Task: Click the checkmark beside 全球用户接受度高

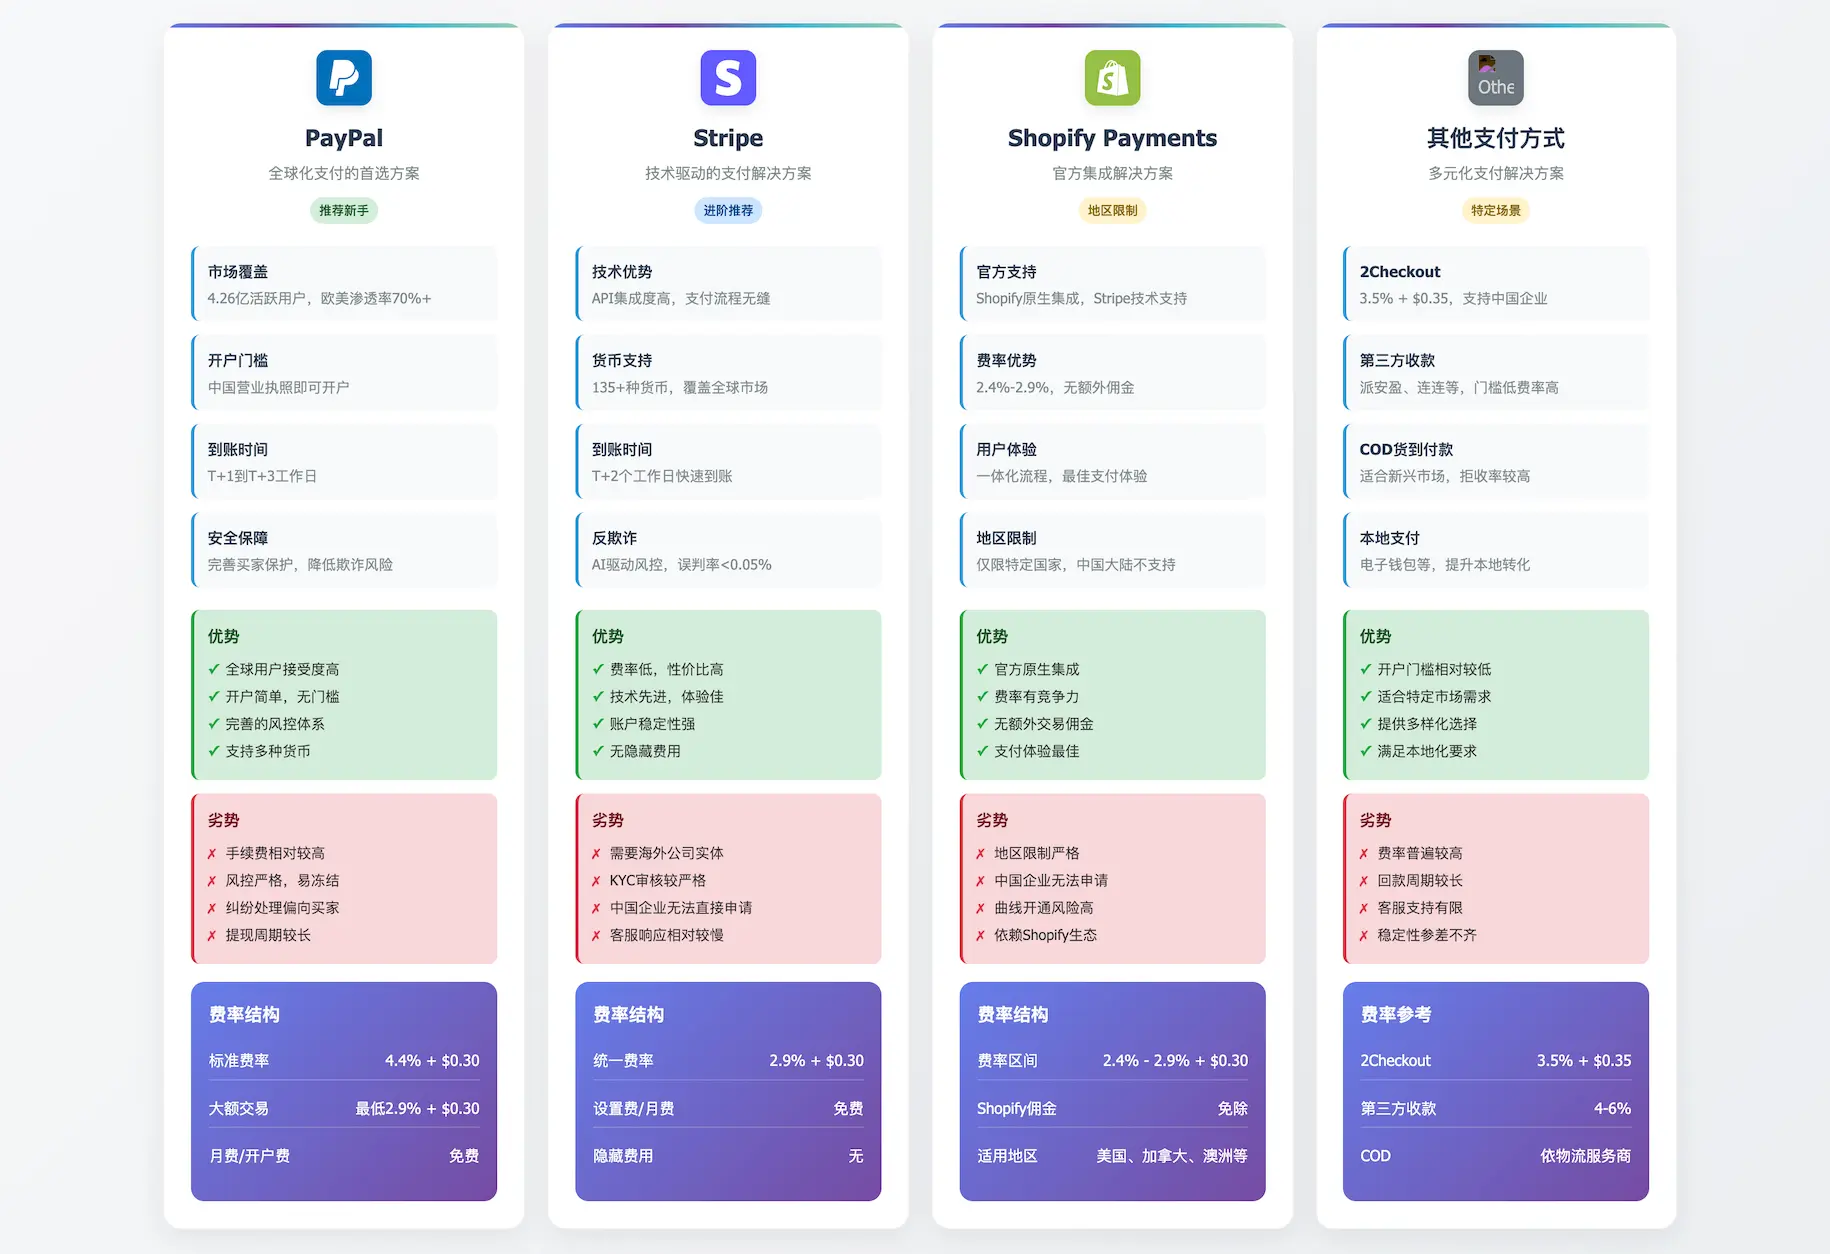Action: tap(214, 669)
